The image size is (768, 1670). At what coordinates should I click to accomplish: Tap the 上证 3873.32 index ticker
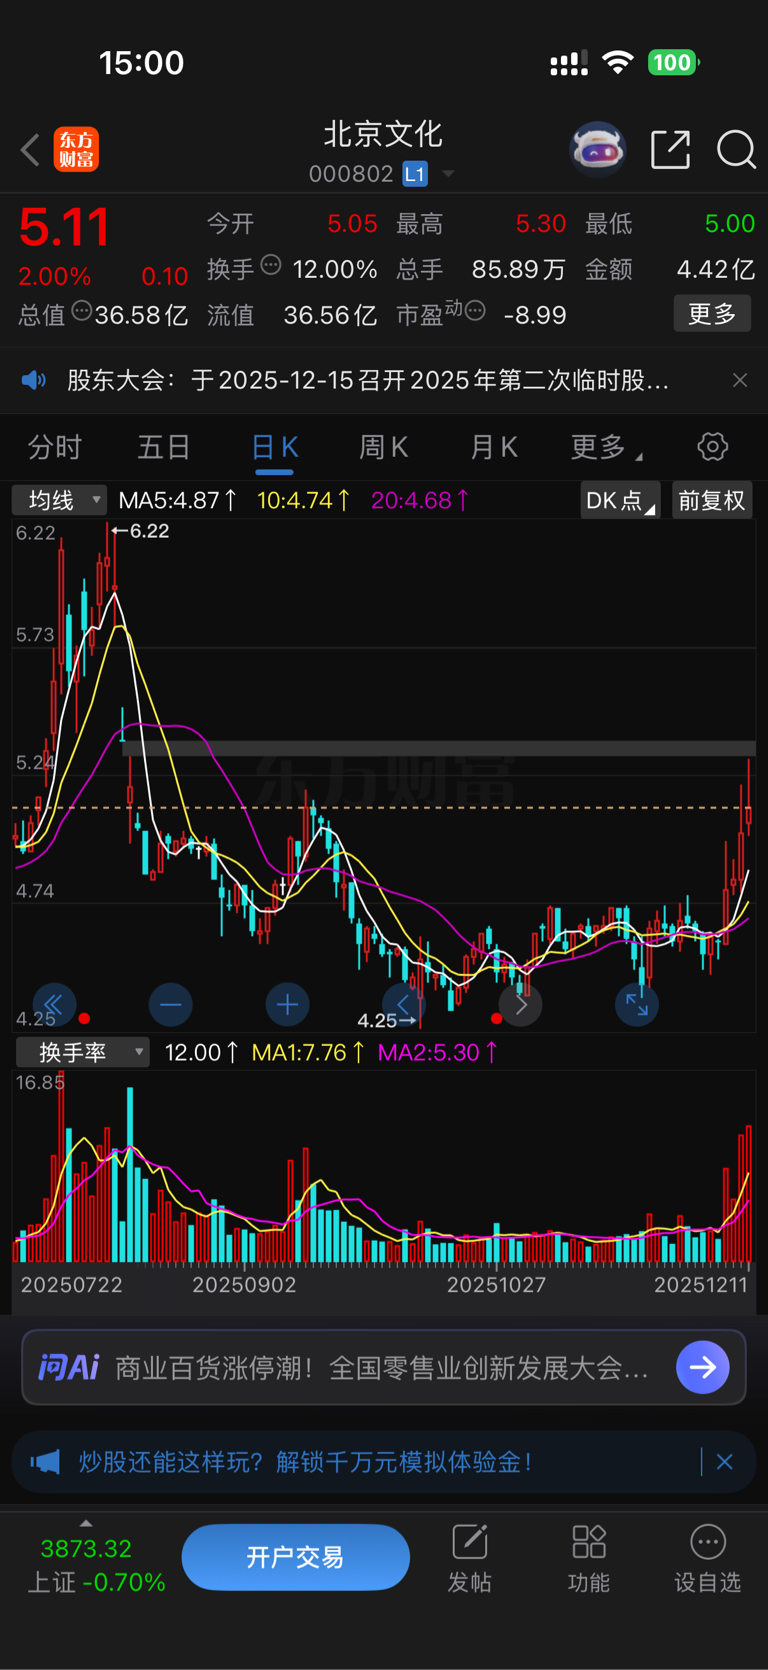95,1565
